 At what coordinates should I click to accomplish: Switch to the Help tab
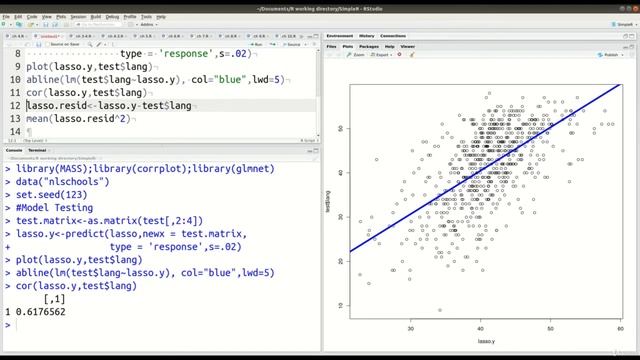389,47
